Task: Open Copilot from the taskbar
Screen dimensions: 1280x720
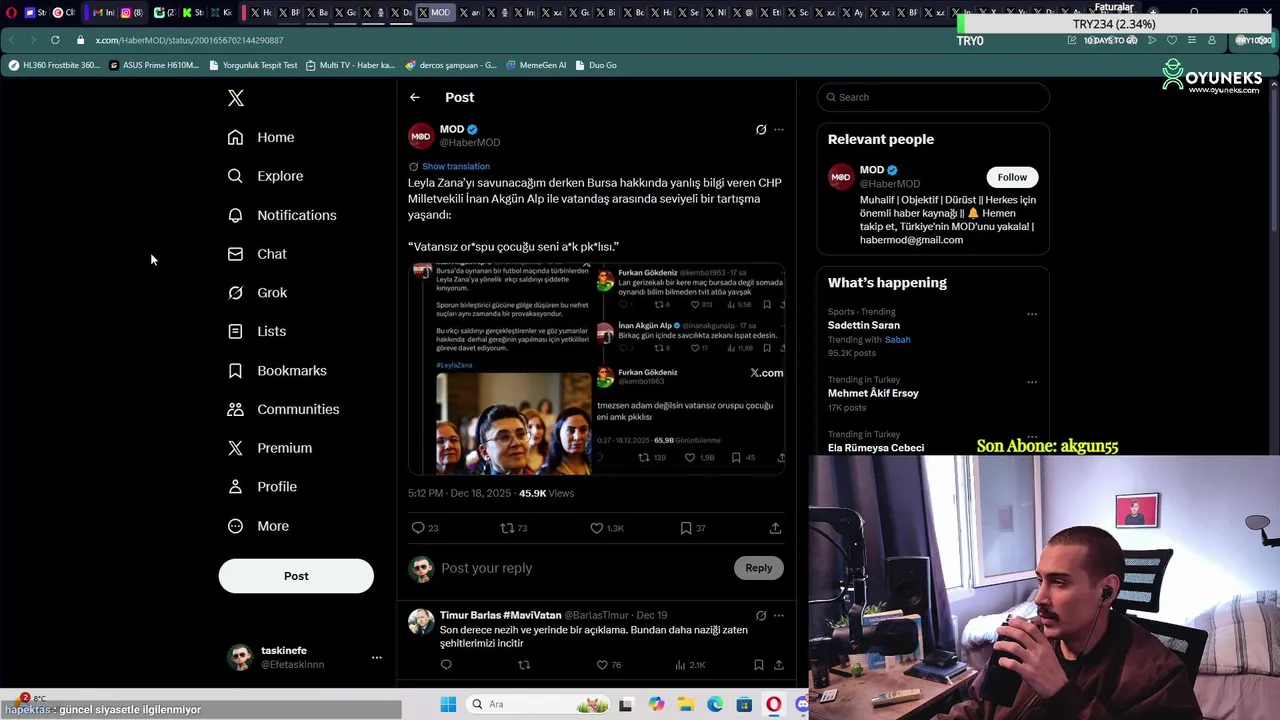Action: point(656,704)
